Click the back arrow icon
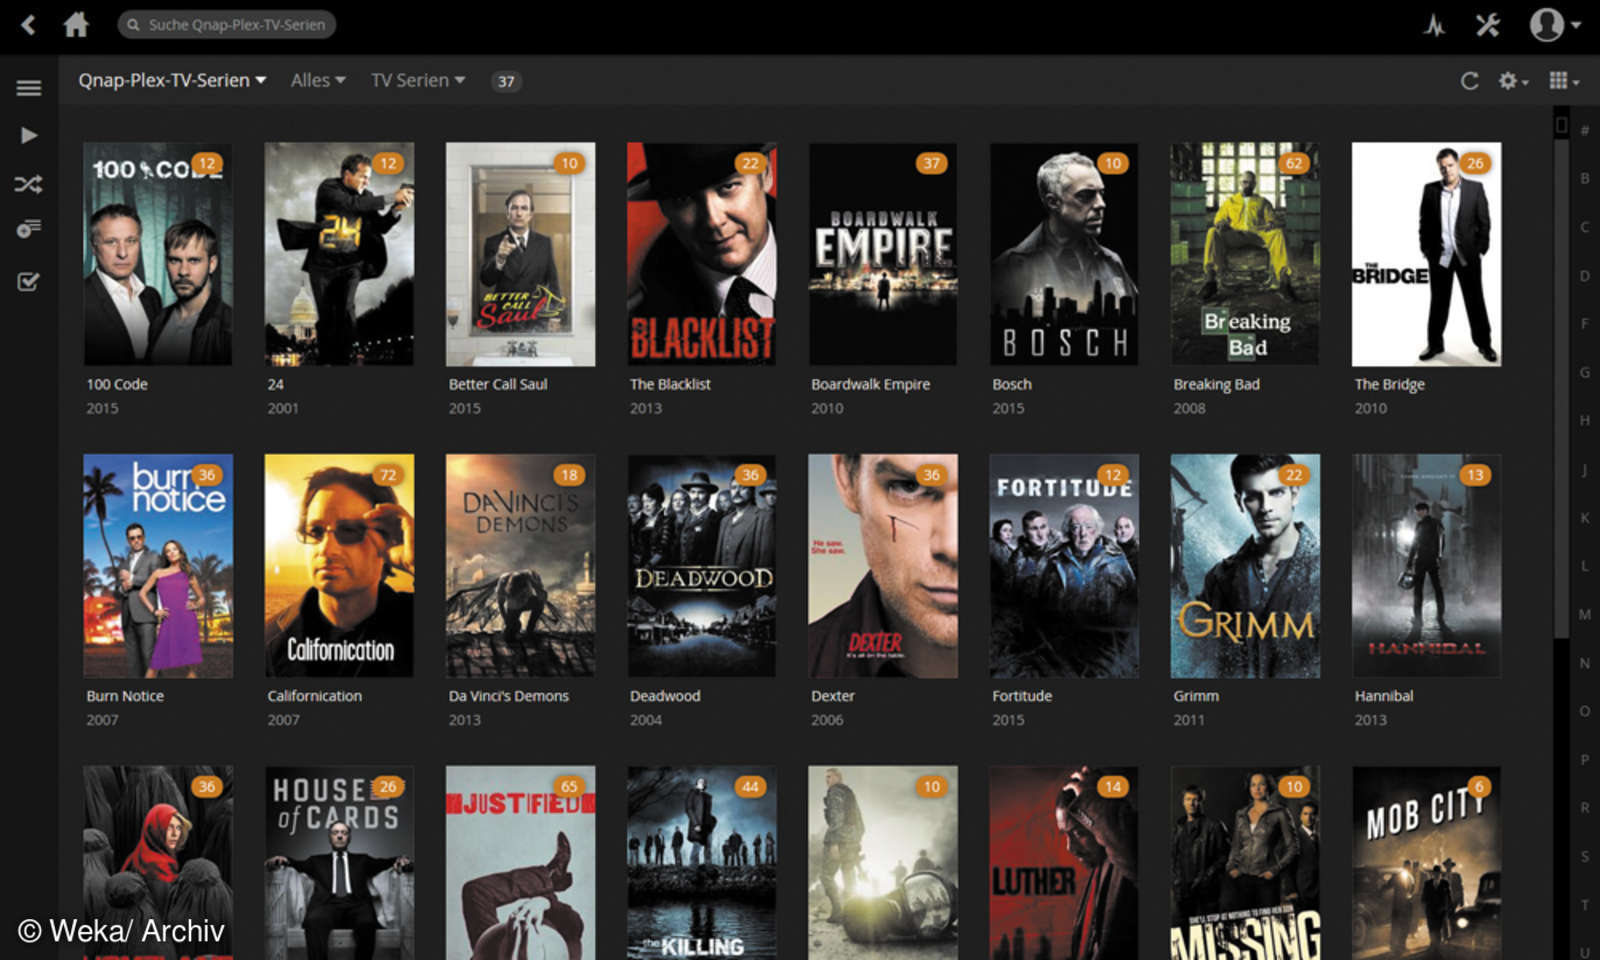The height and width of the screenshot is (960, 1600). [x=28, y=25]
